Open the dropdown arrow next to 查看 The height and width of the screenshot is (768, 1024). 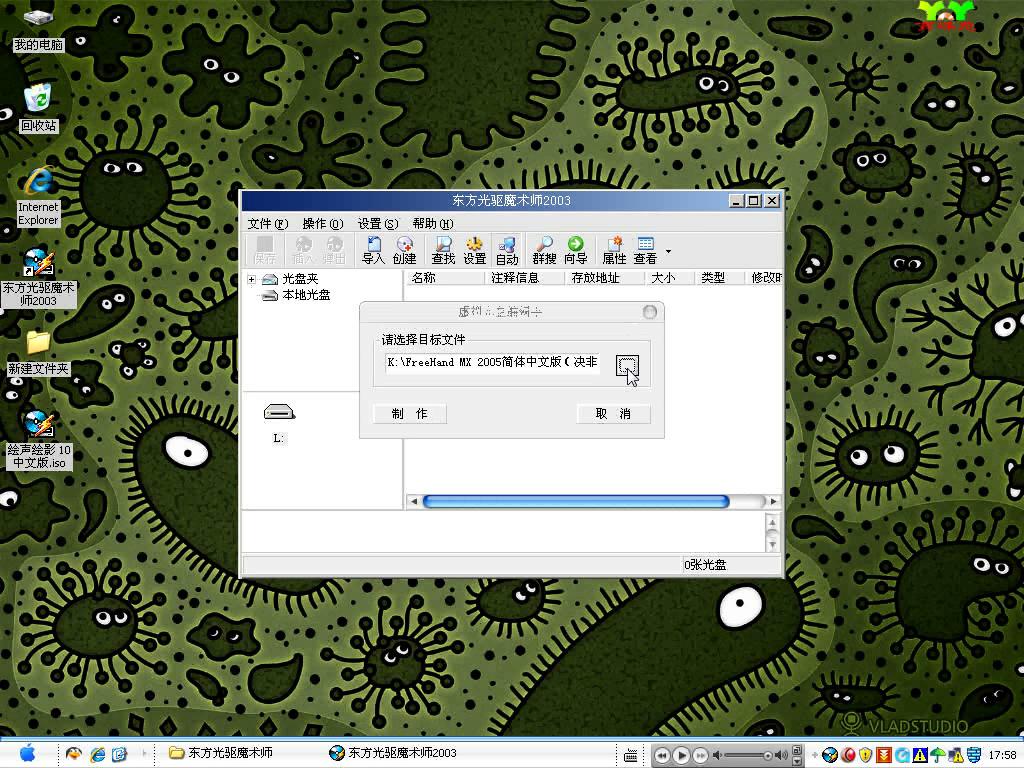point(668,251)
